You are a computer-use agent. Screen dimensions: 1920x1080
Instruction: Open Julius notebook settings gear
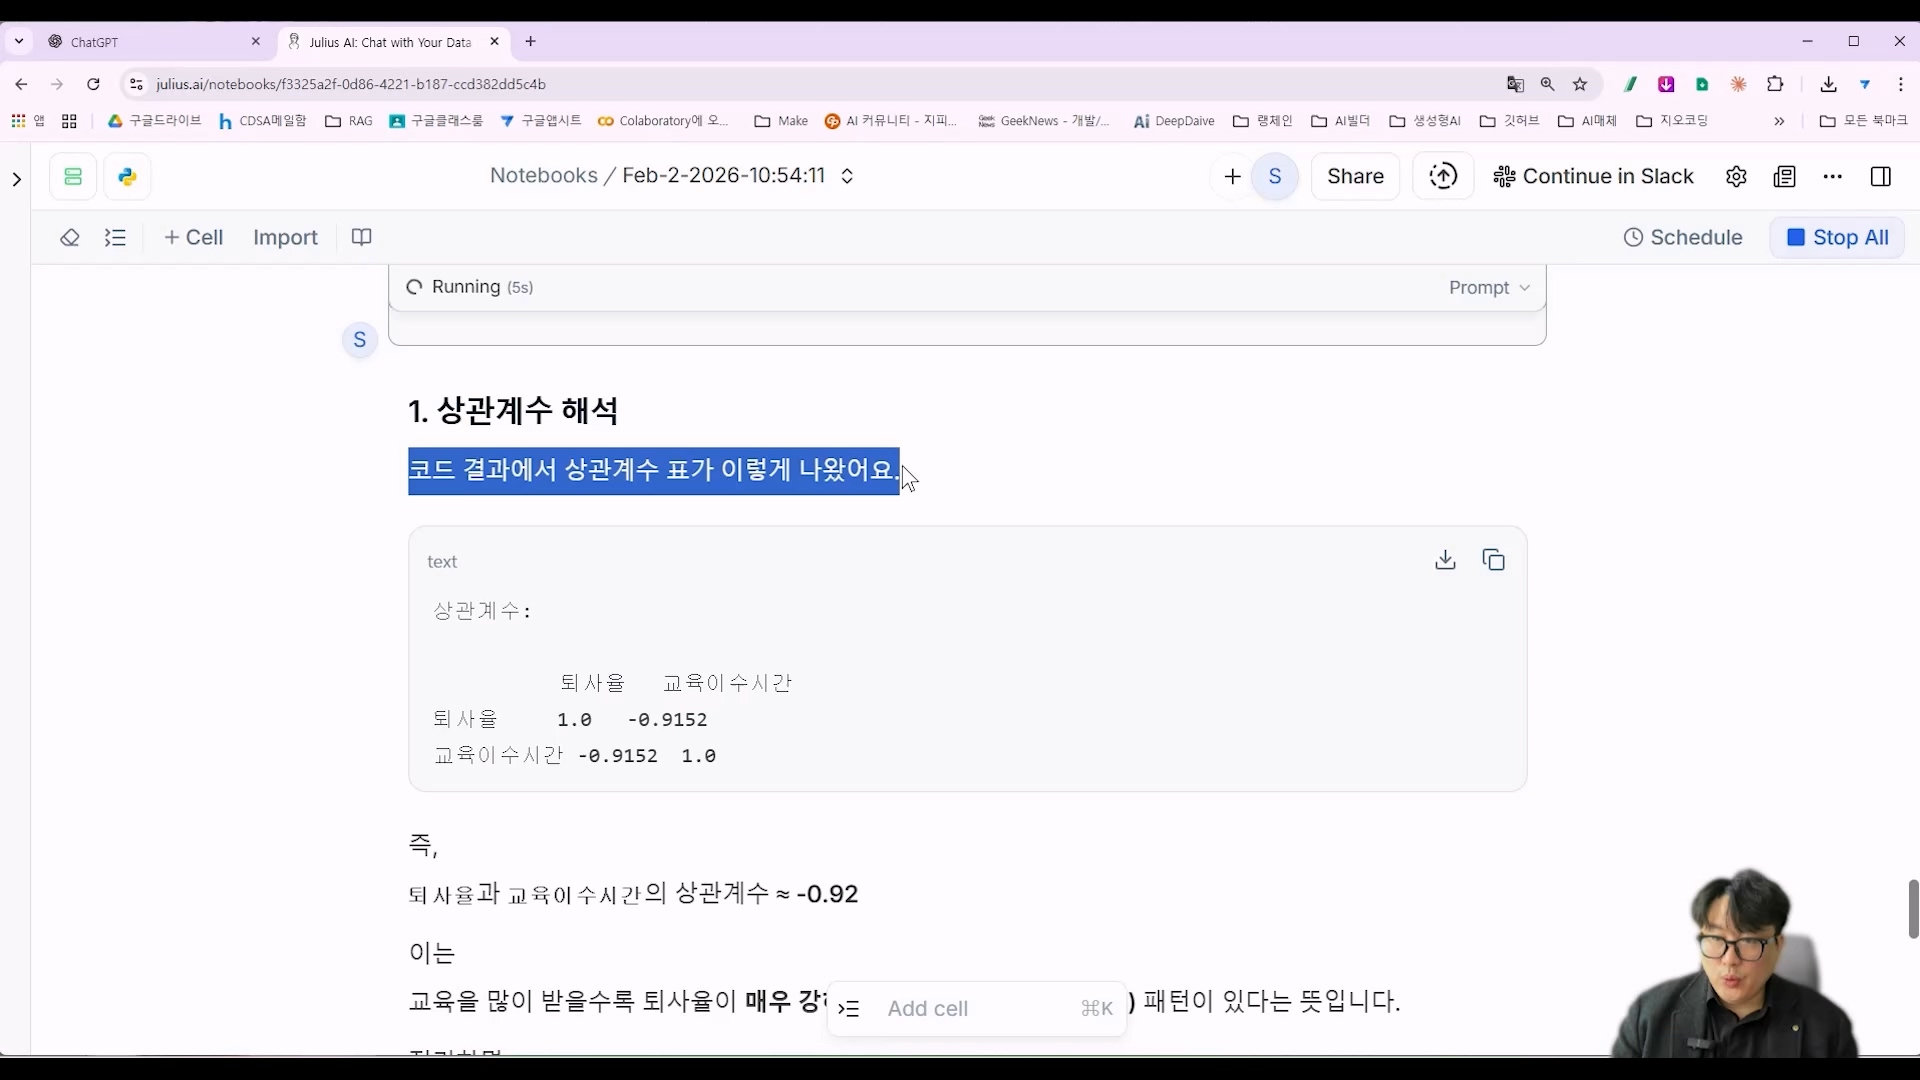[x=1737, y=176]
